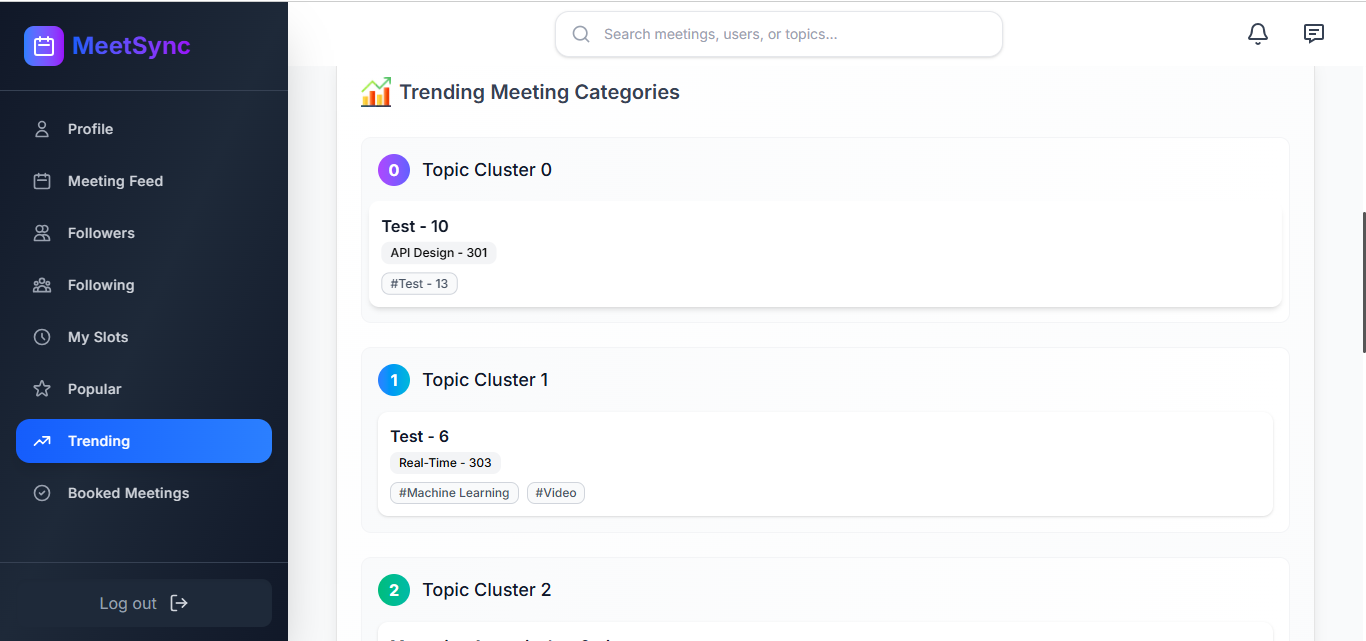Open the Test - 6 meeting card

click(420, 436)
